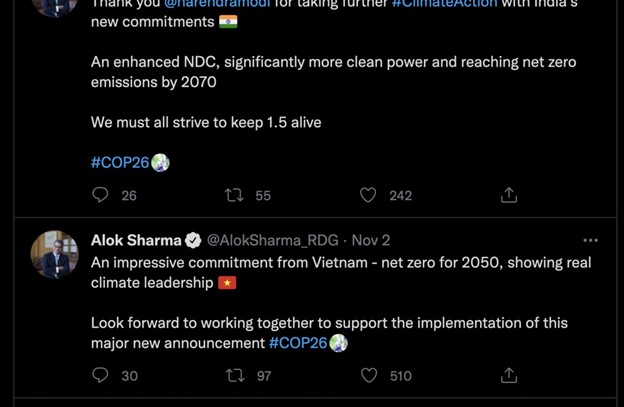Open #COP26 hashtag in the Vietnam tweet
The height and width of the screenshot is (407, 624).
298,343
